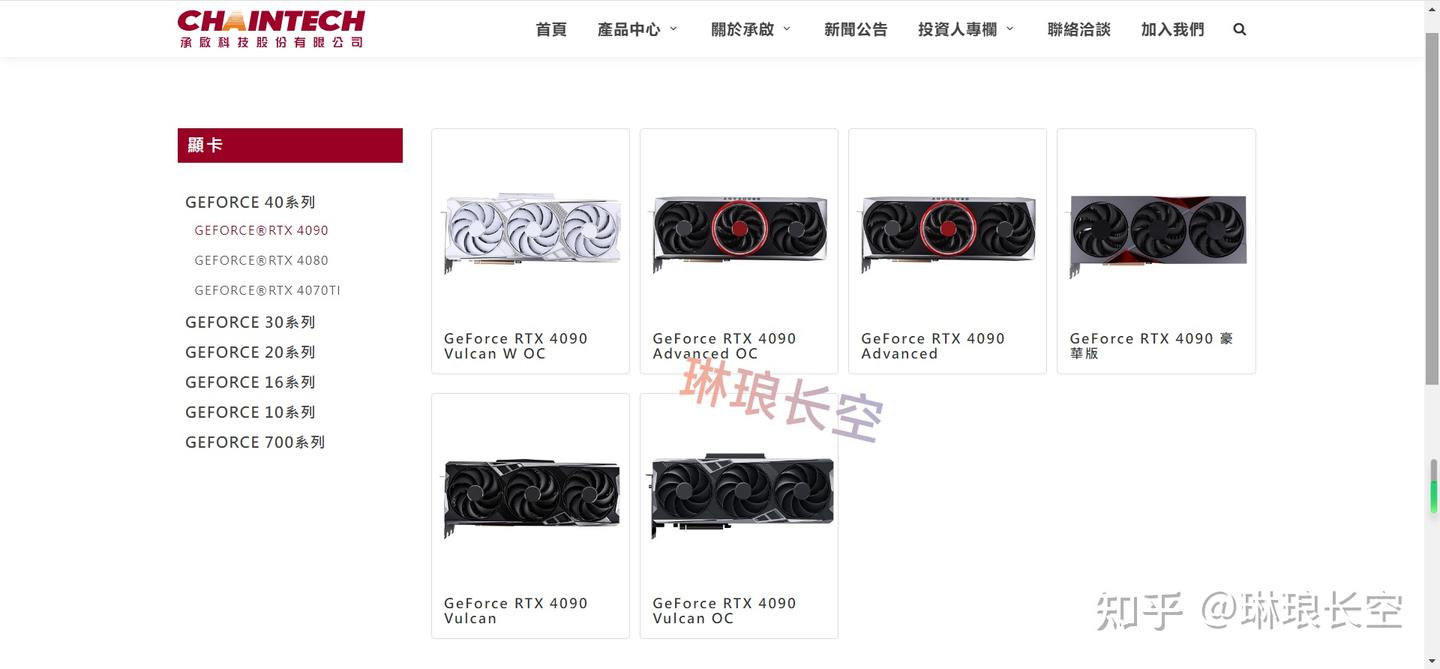
Task: Open the GEFORCE 700系列 category
Action: click(x=255, y=442)
